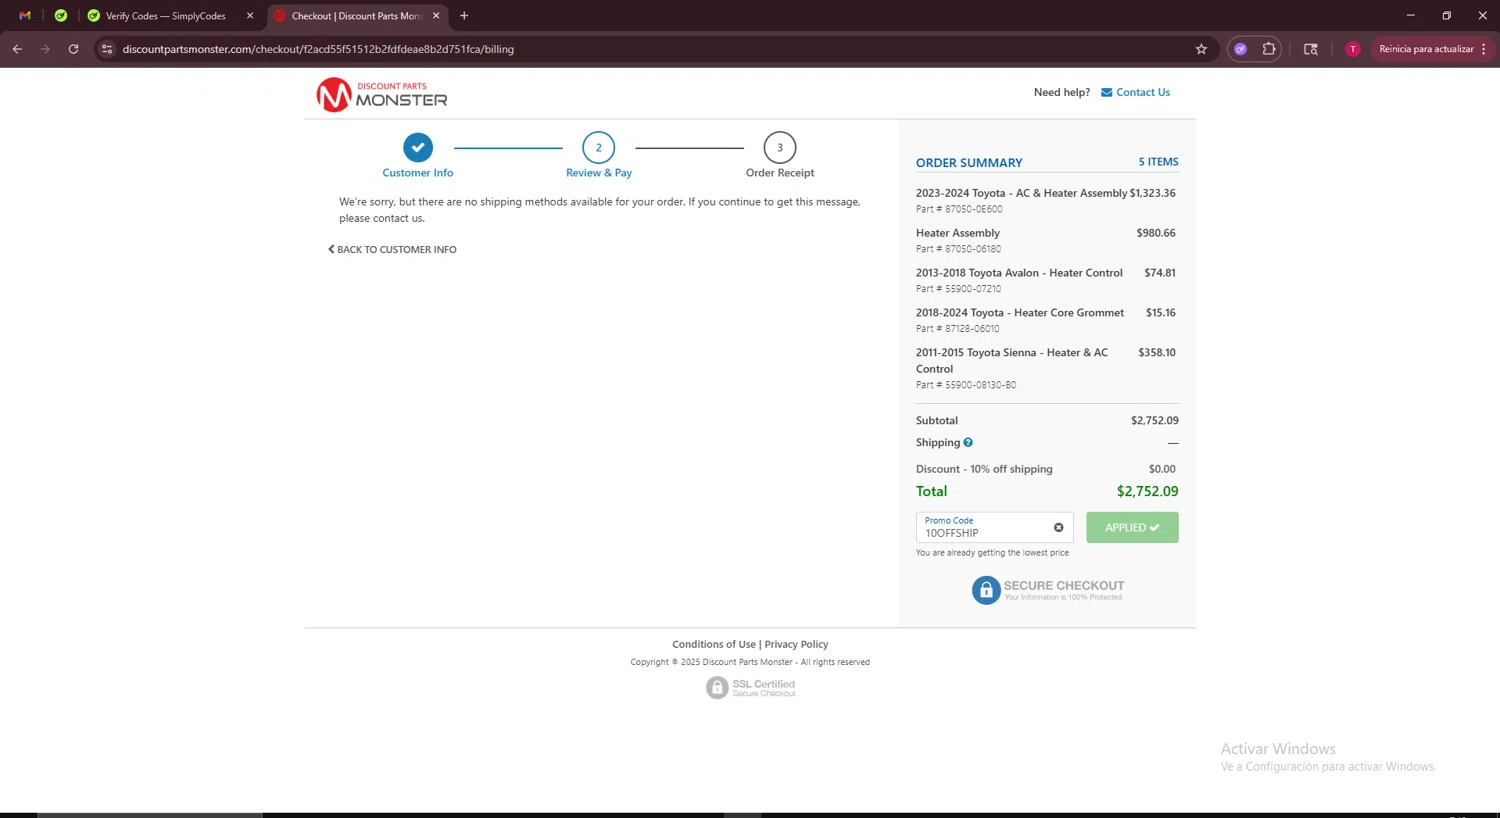Open the second pinned green checkmark tab
1500x818 pixels.
(x=61, y=16)
